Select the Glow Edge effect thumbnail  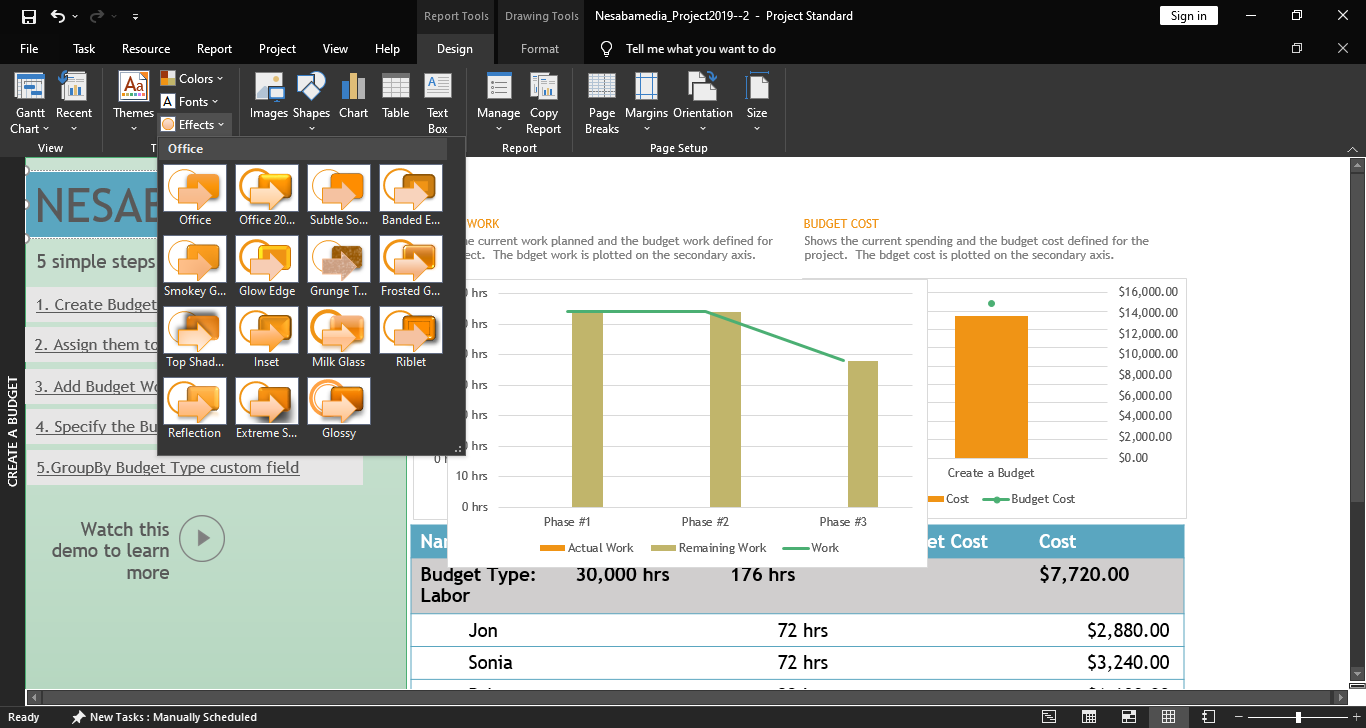(x=267, y=260)
